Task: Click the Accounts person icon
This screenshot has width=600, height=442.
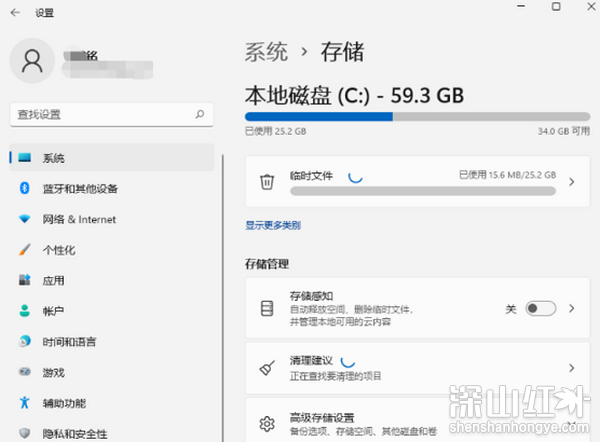Action: tap(24, 310)
